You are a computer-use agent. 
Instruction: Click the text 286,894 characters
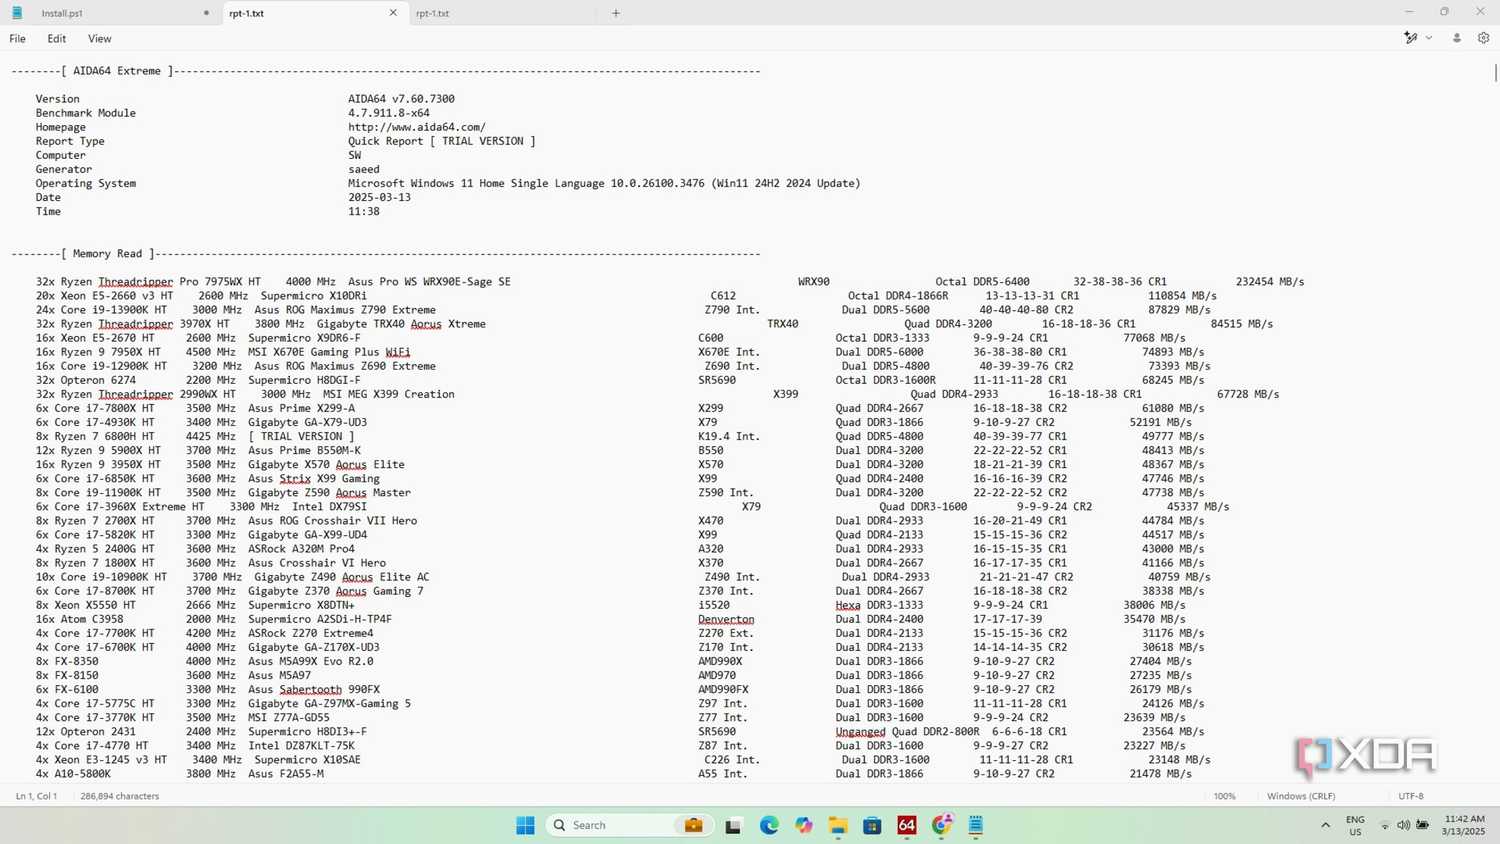pyautogui.click(x=120, y=796)
